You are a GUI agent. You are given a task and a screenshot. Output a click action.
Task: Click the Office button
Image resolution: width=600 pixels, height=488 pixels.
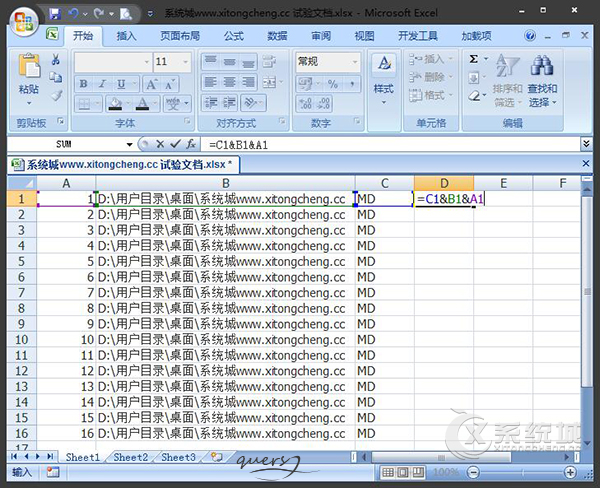point(24,21)
